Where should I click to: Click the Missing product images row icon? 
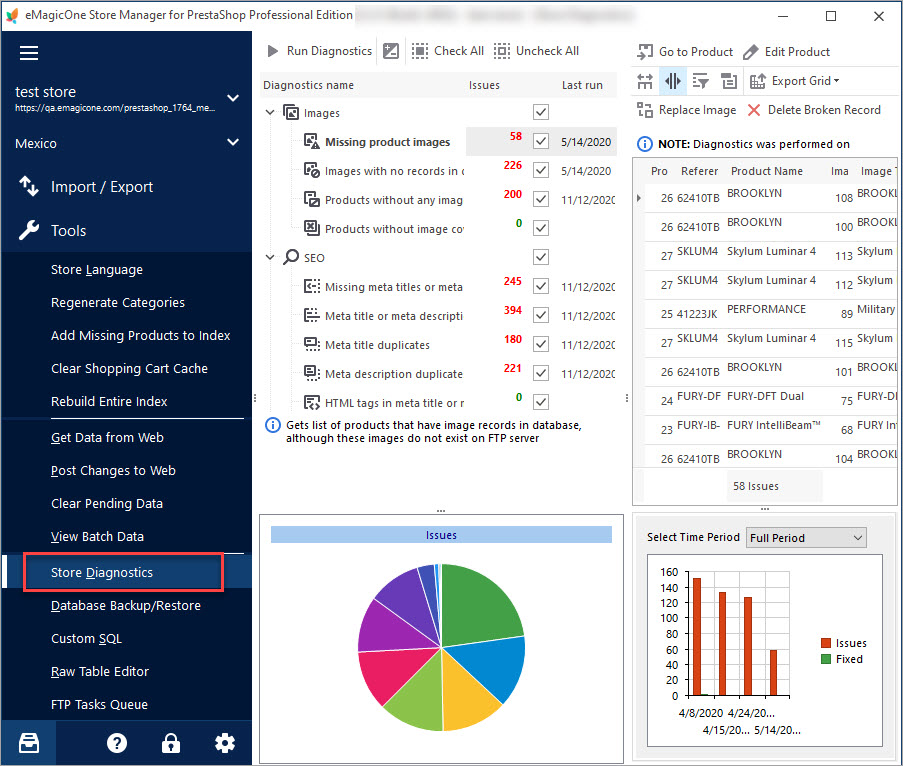click(312, 141)
